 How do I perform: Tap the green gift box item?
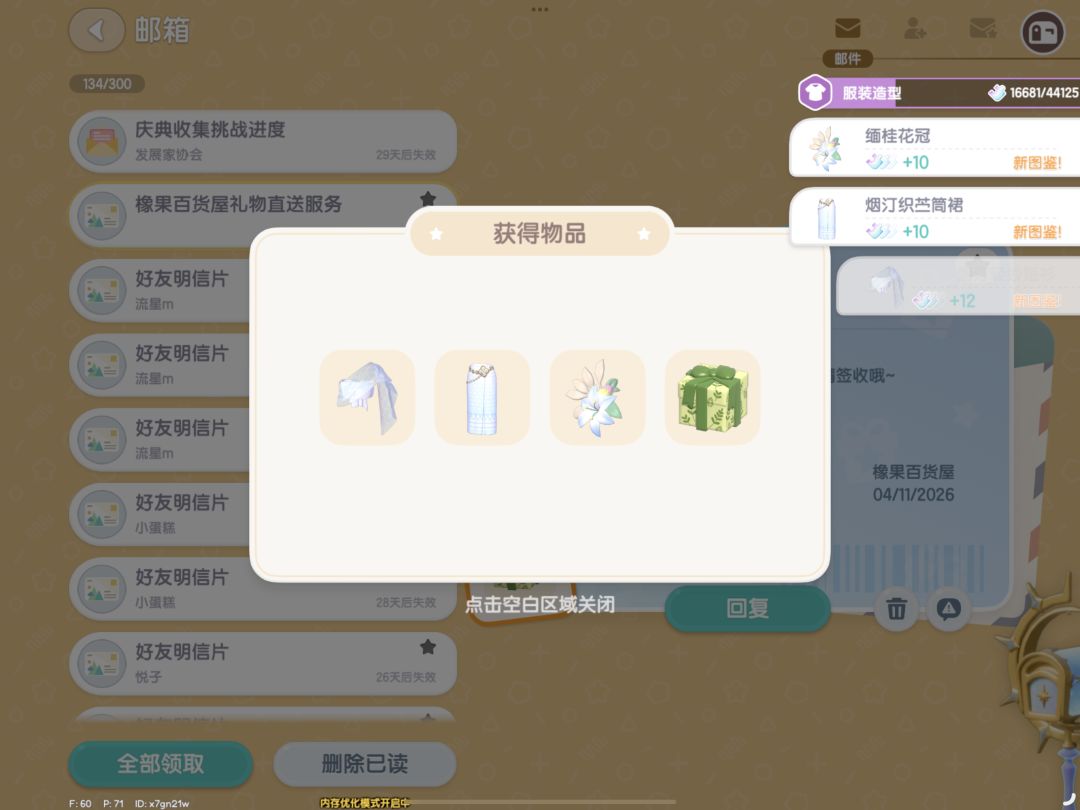[712, 397]
